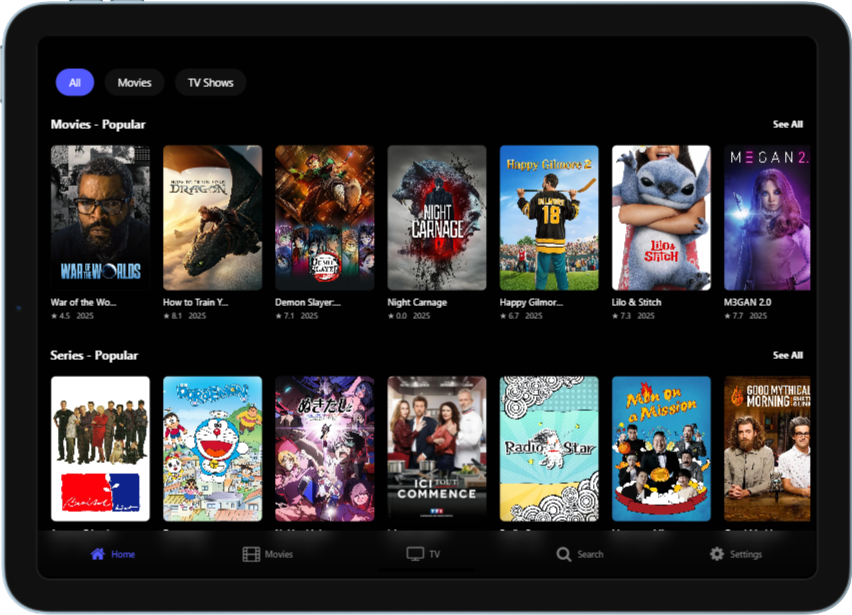This screenshot has height=615, width=852.
Task: Open the Night Carnage poster
Action: pyautogui.click(x=437, y=218)
